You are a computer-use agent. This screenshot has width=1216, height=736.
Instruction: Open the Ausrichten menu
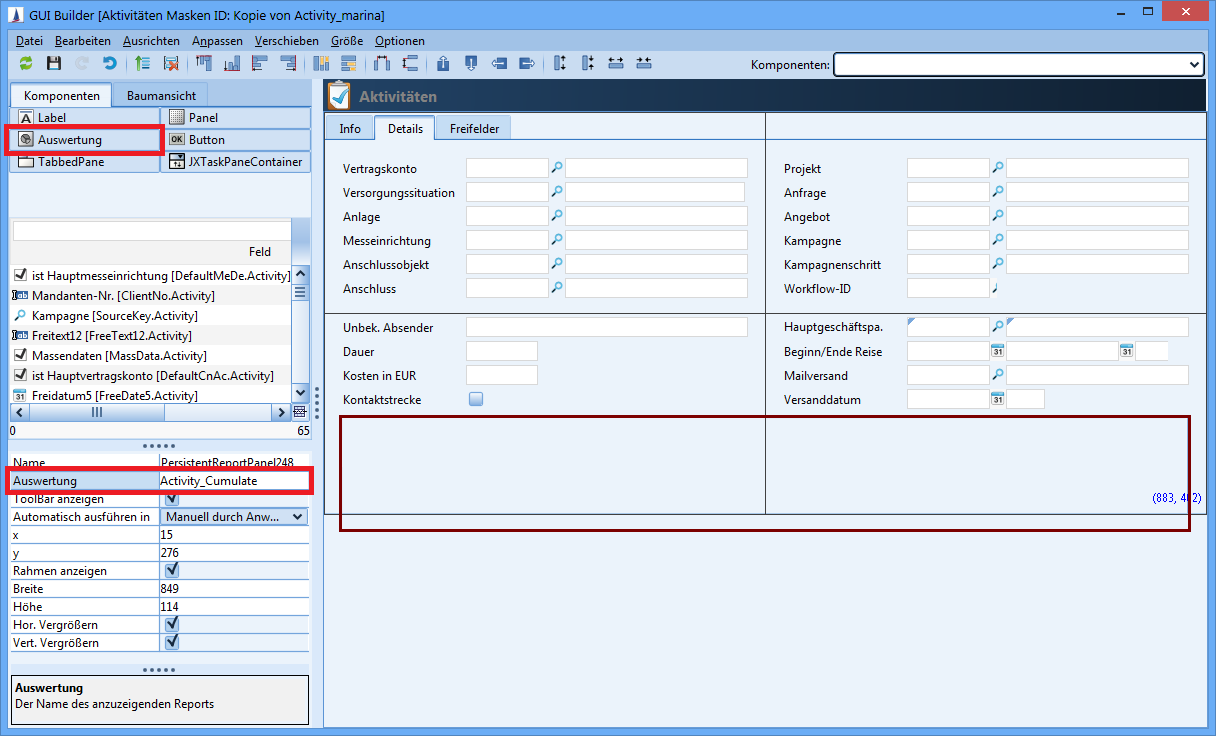151,41
